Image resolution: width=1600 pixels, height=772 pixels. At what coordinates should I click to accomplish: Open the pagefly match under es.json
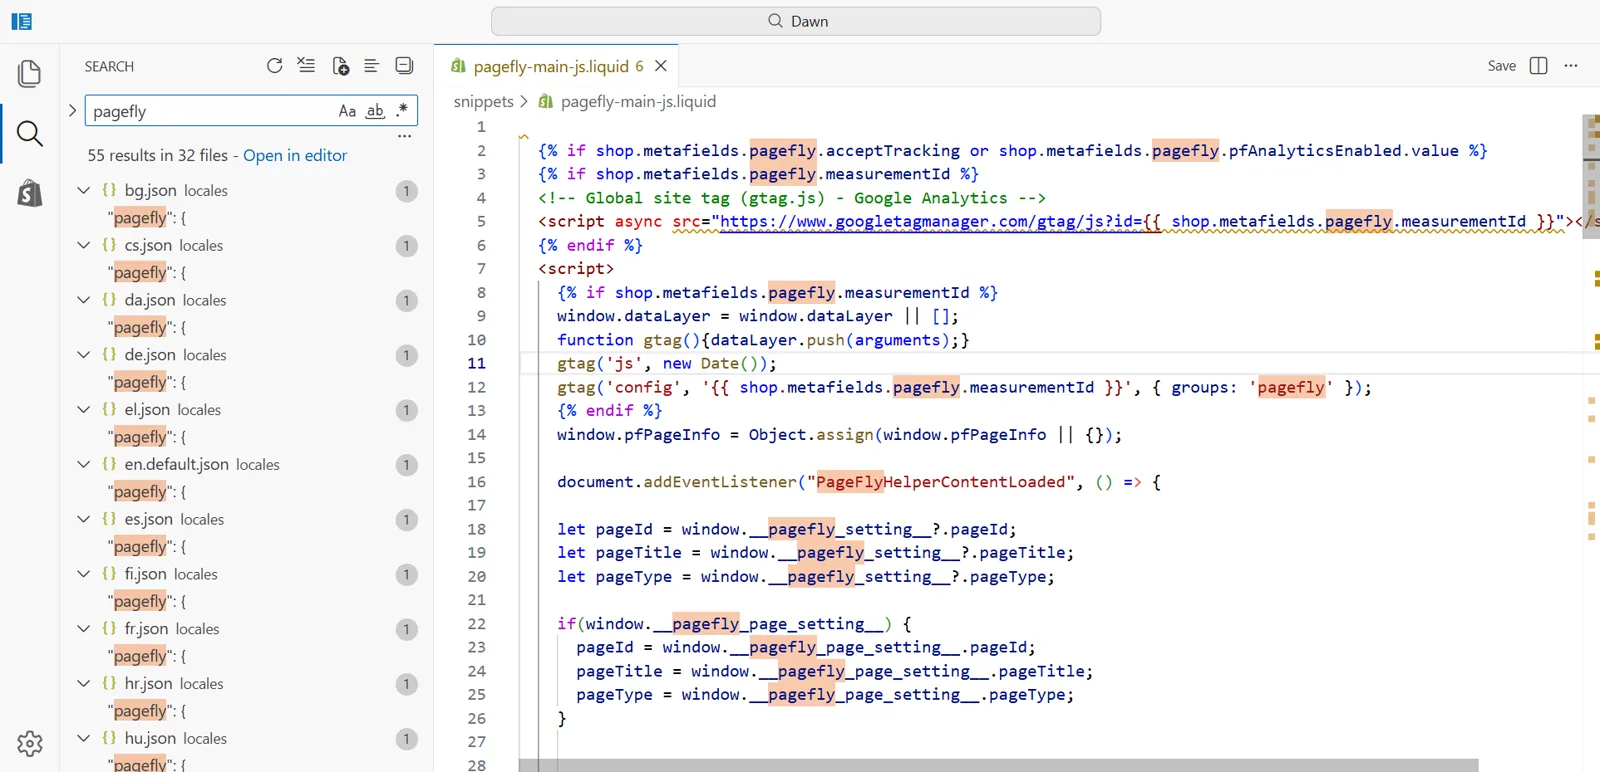[x=147, y=546]
